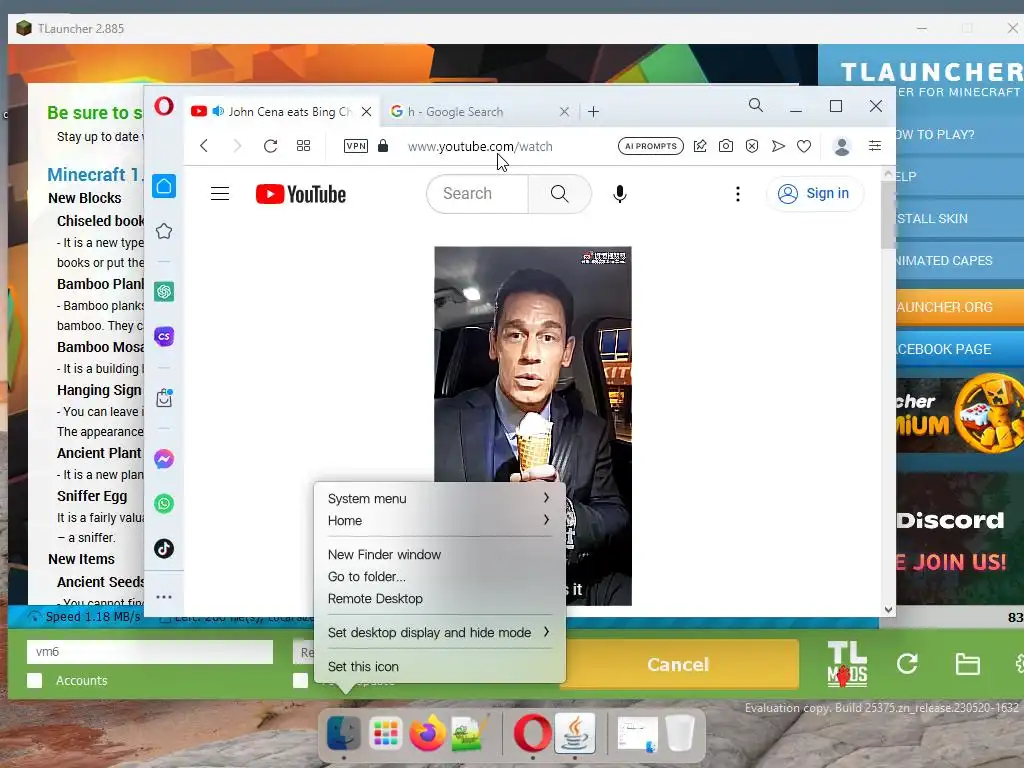Click the scroll down arrow in Opera

pos(888,609)
